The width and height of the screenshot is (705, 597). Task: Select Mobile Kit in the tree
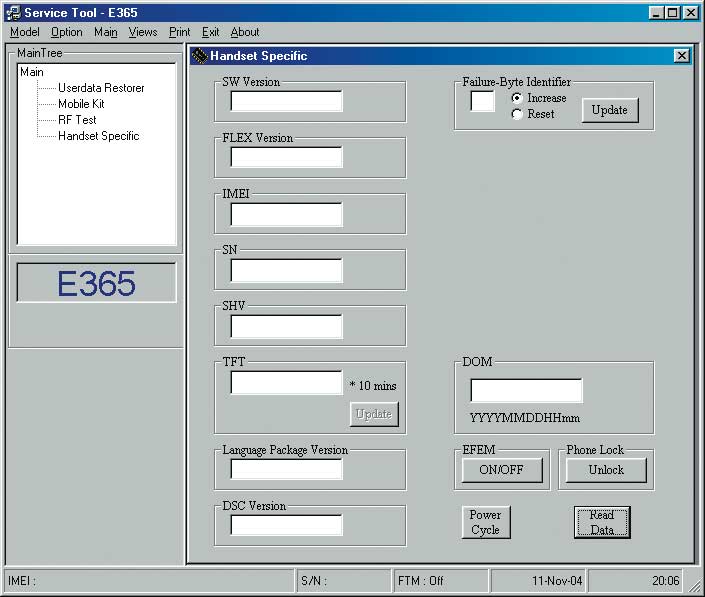click(81, 104)
